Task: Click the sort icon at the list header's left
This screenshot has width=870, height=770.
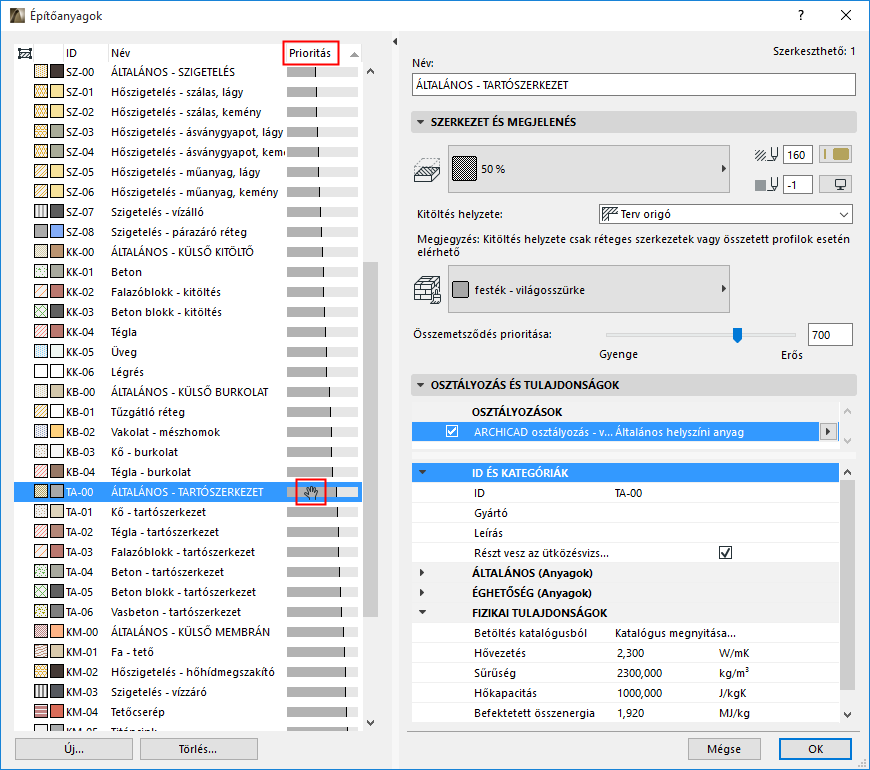Action: click(25, 53)
